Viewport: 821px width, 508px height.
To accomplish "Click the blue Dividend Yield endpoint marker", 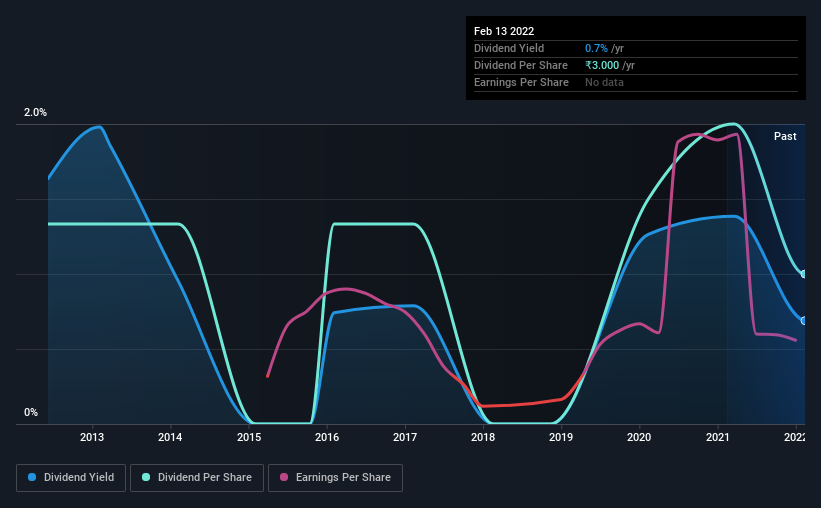I will coord(804,321).
